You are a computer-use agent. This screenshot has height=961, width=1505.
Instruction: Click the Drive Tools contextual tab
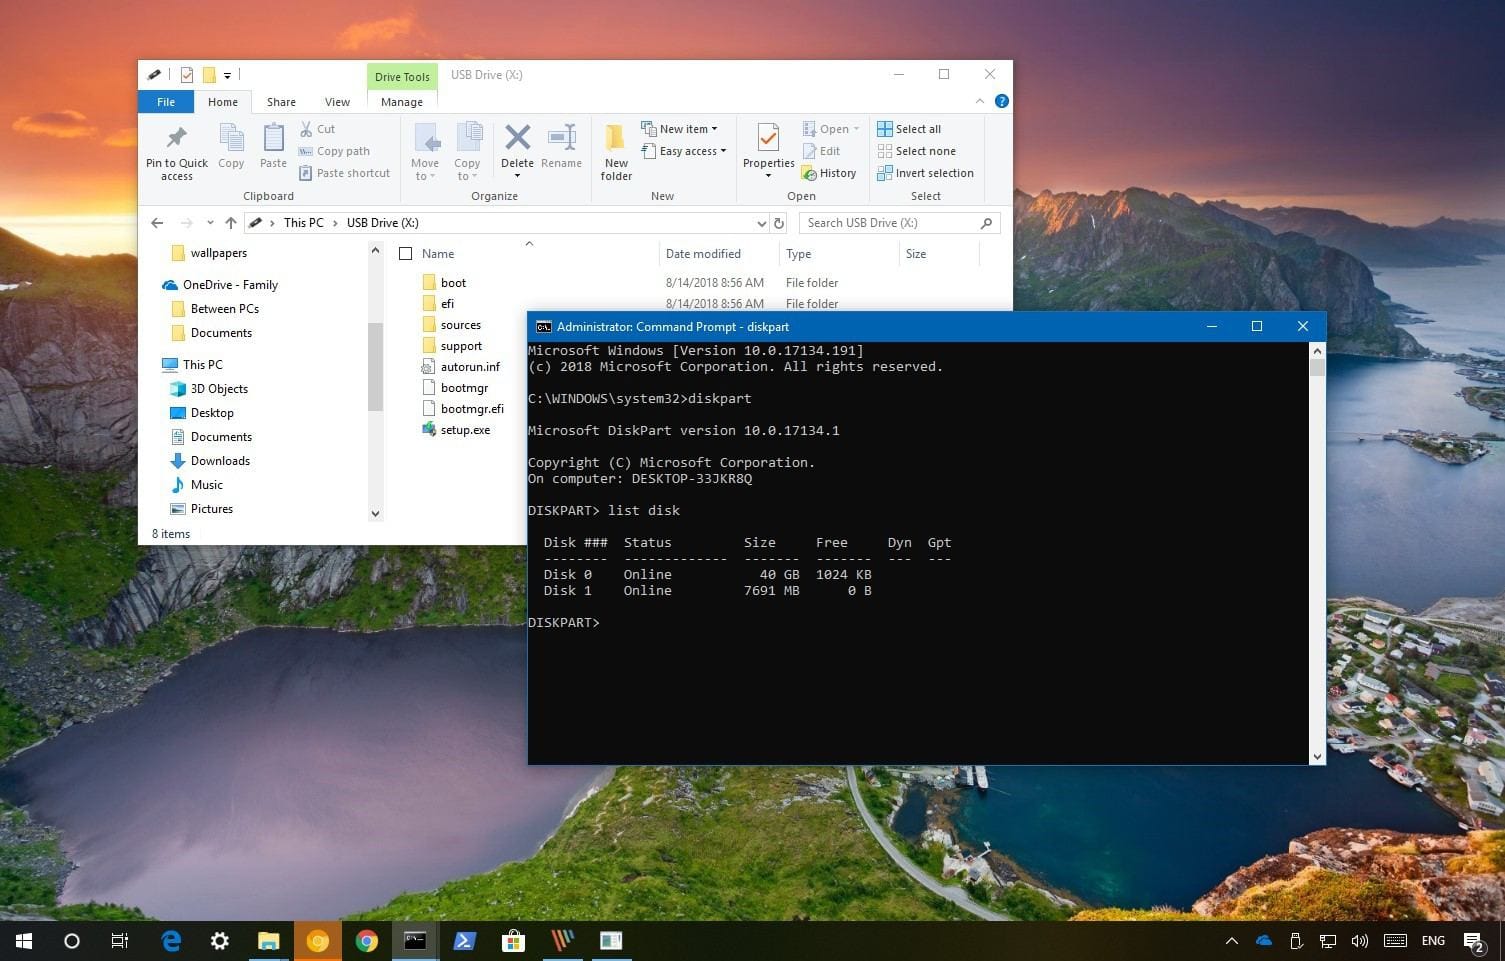tap(402, 76)
